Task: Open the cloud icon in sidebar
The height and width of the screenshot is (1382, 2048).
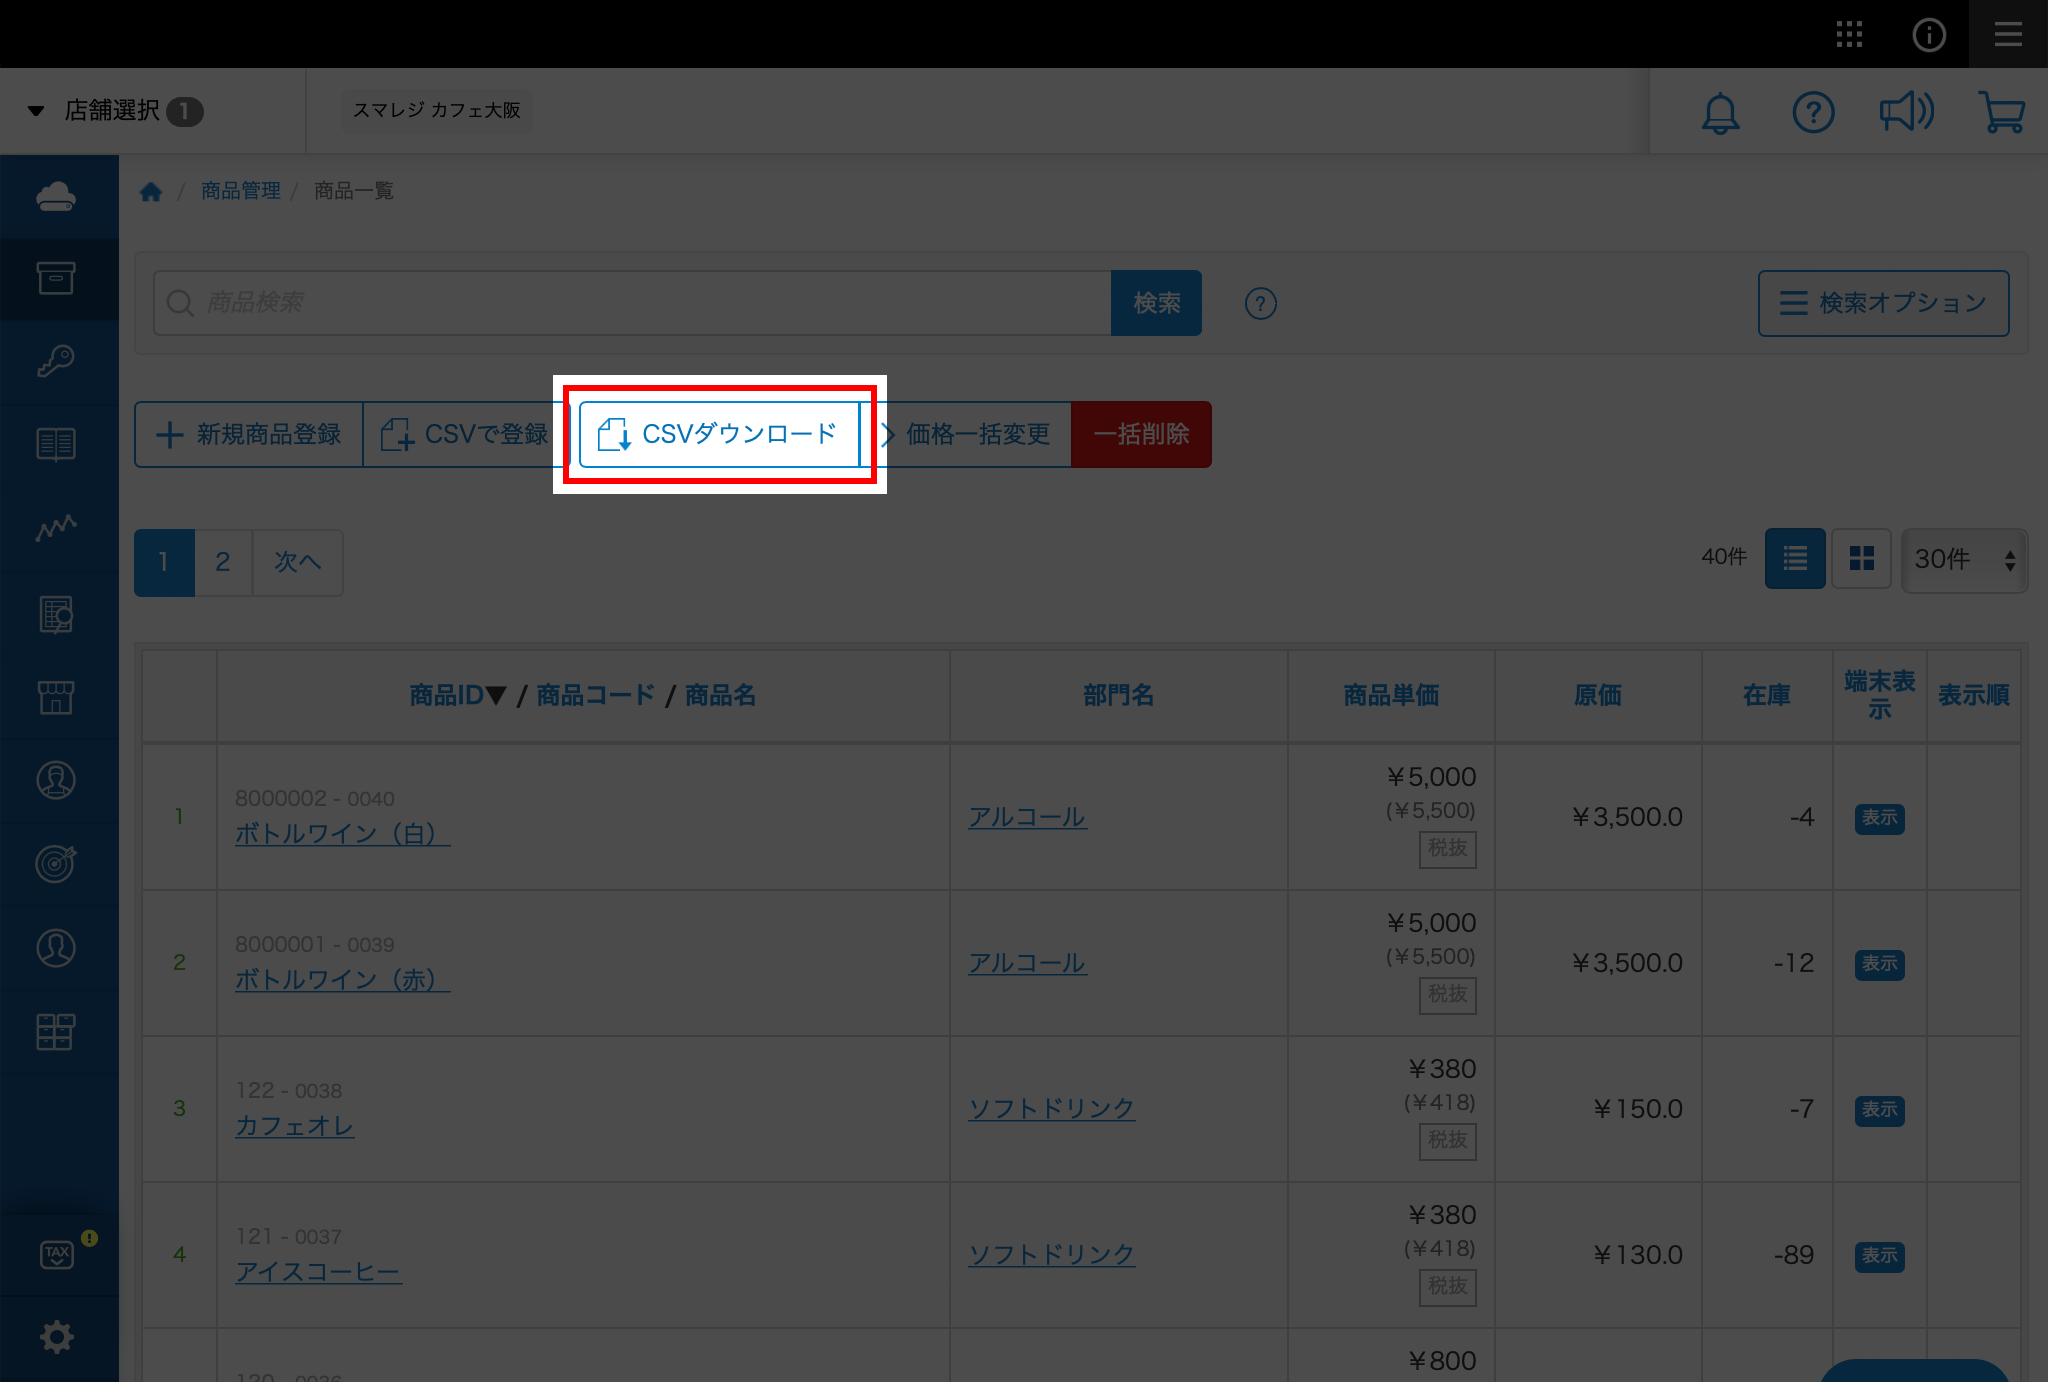Action: pos(56,197)
